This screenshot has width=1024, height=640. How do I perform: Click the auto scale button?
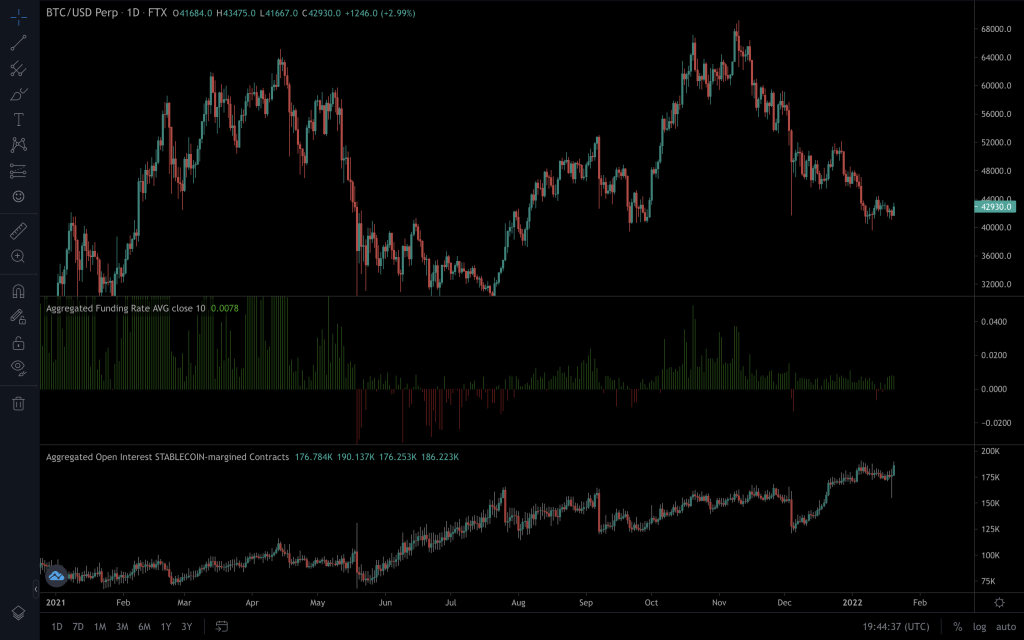point(1005,626)
